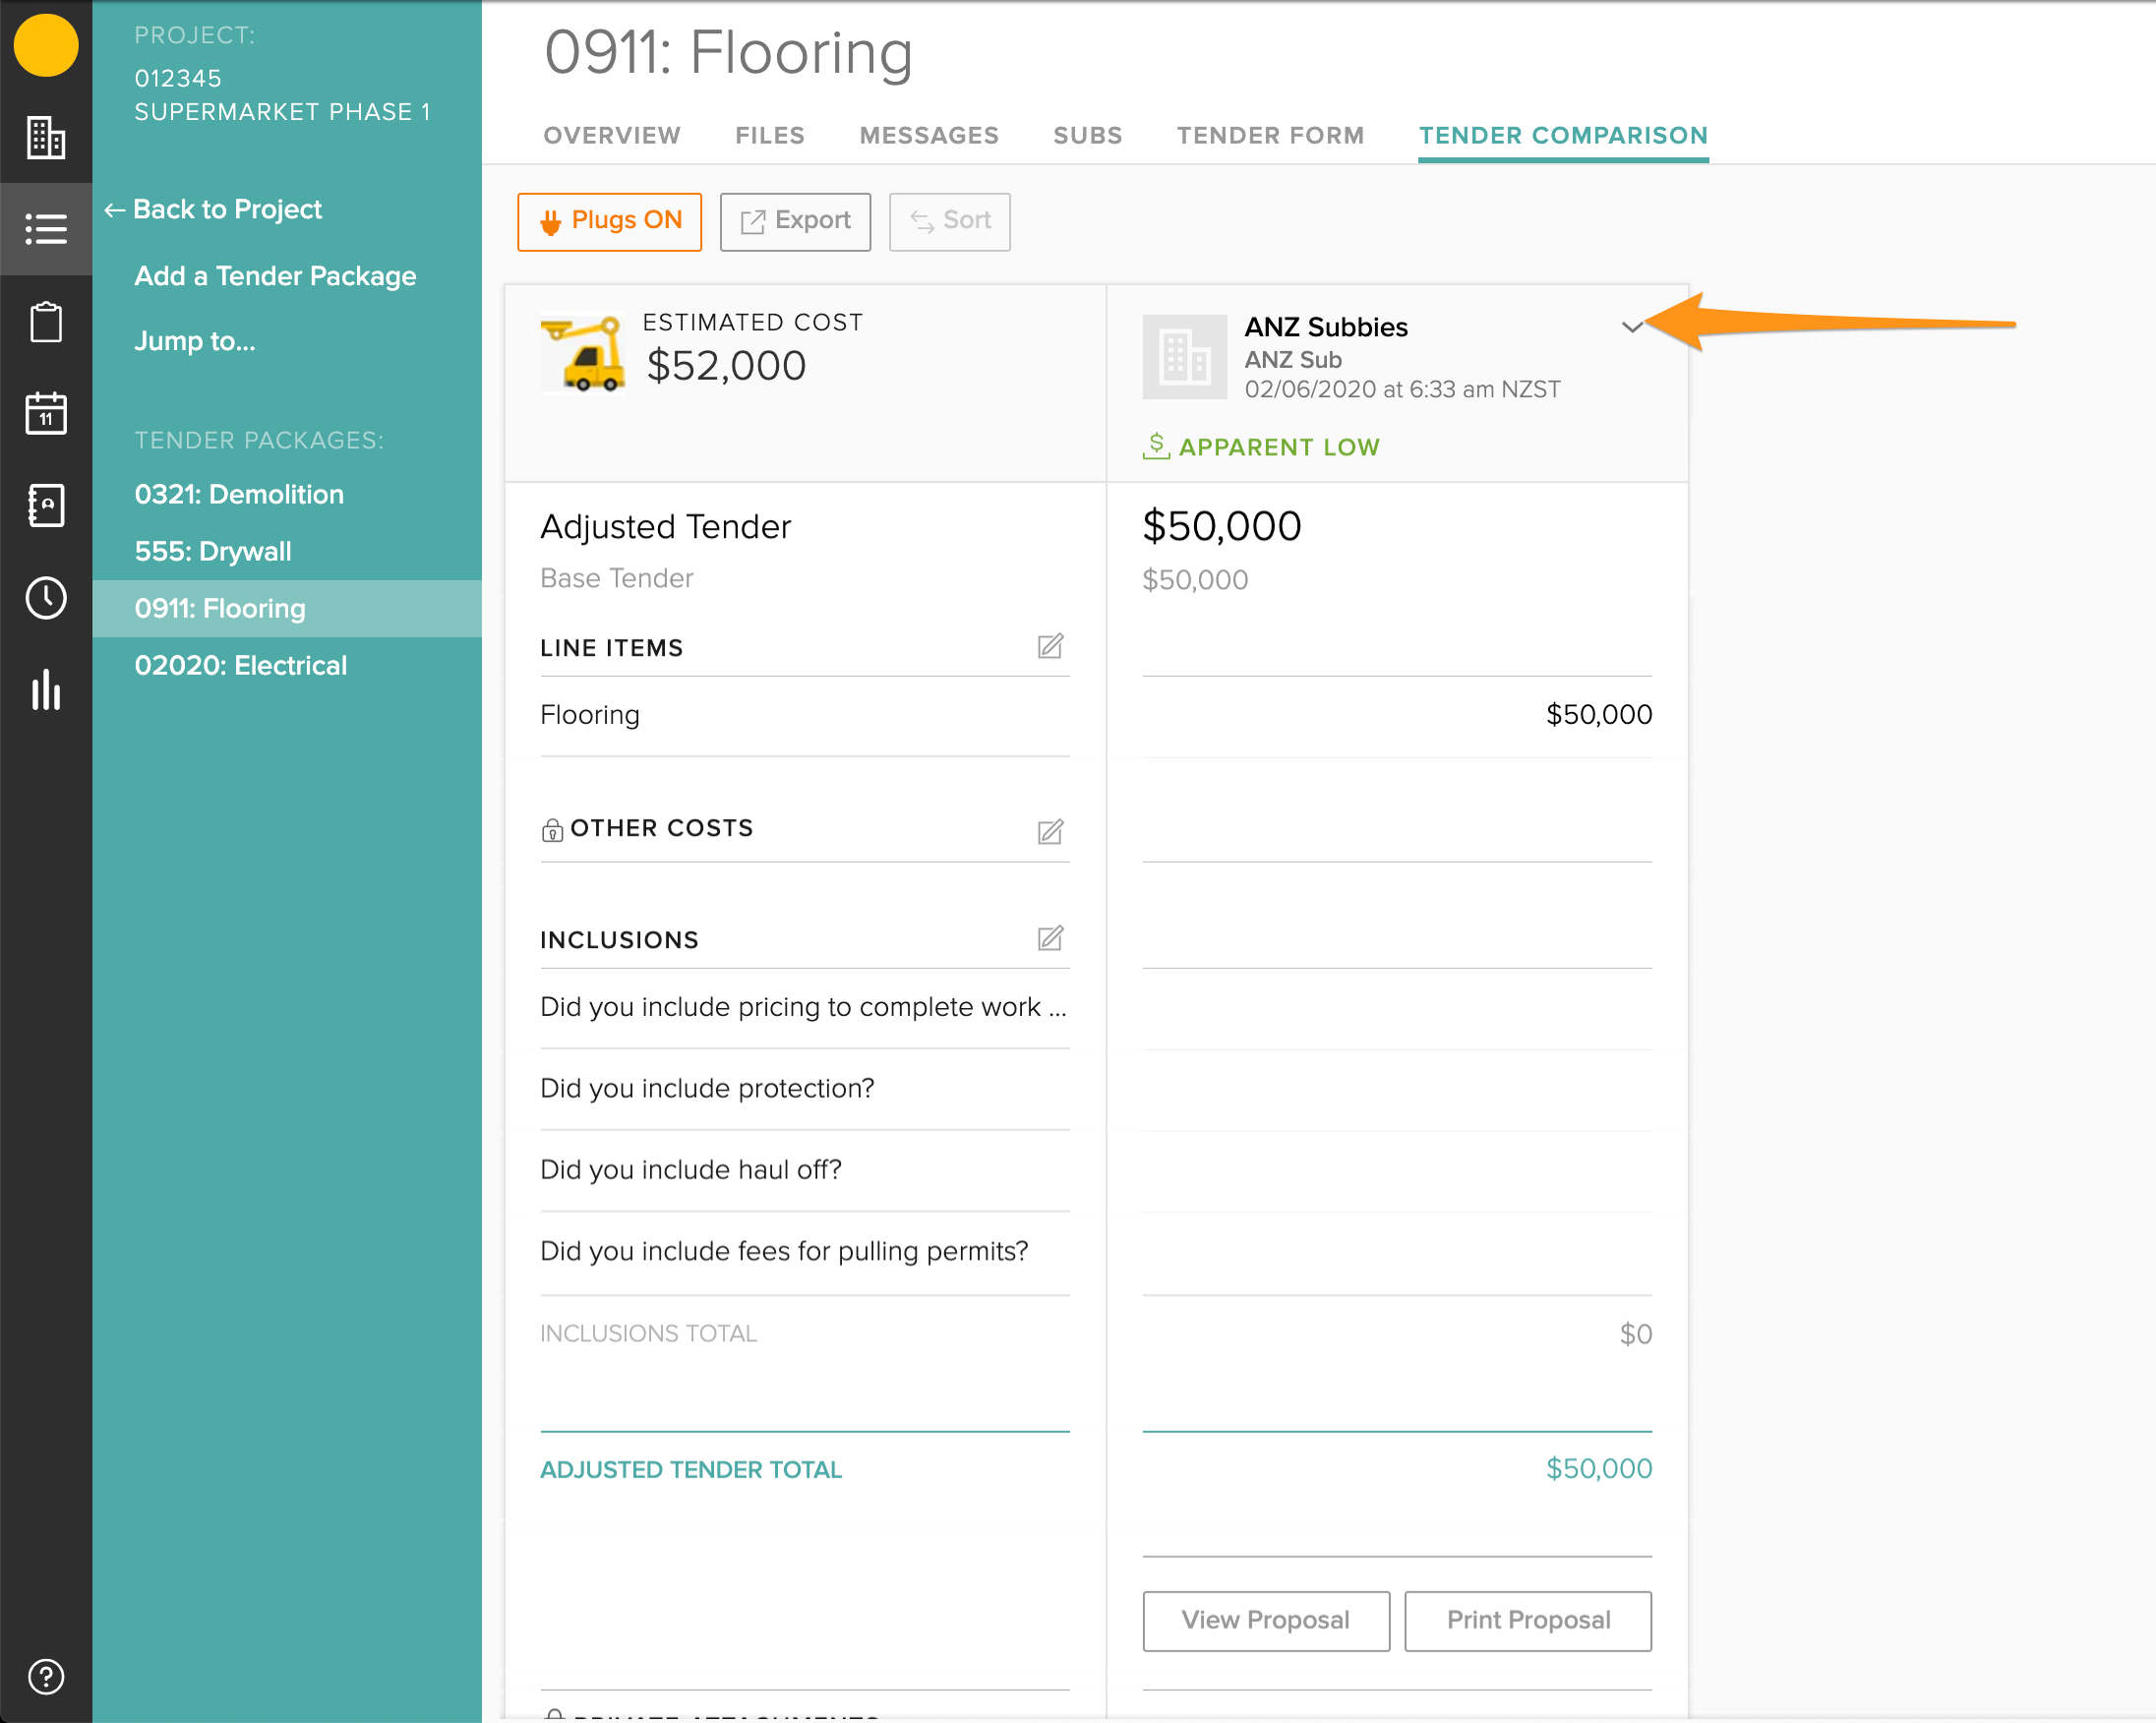Viewport: 2156px width, 1723px height.
Task: Click the Other Costs lock icon
Action: (x=552, y=830)
